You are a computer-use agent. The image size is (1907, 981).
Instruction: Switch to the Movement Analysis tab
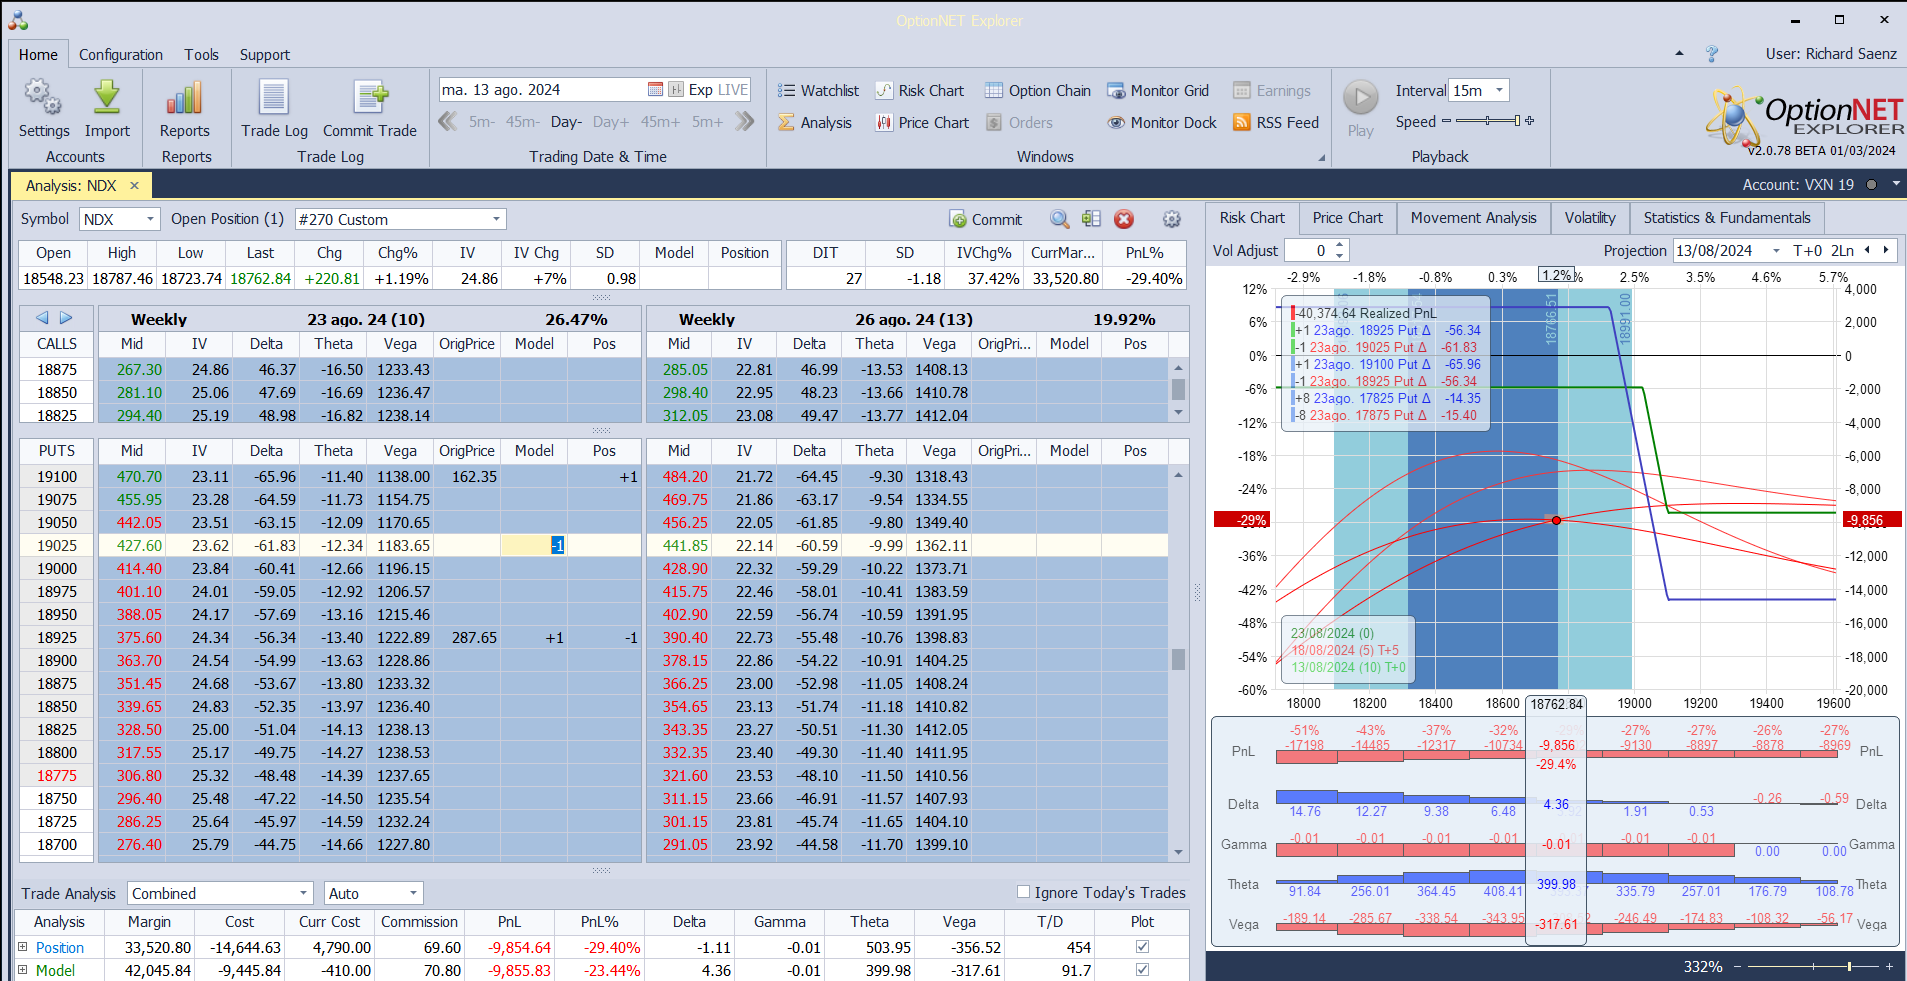tap(1473, 218)
